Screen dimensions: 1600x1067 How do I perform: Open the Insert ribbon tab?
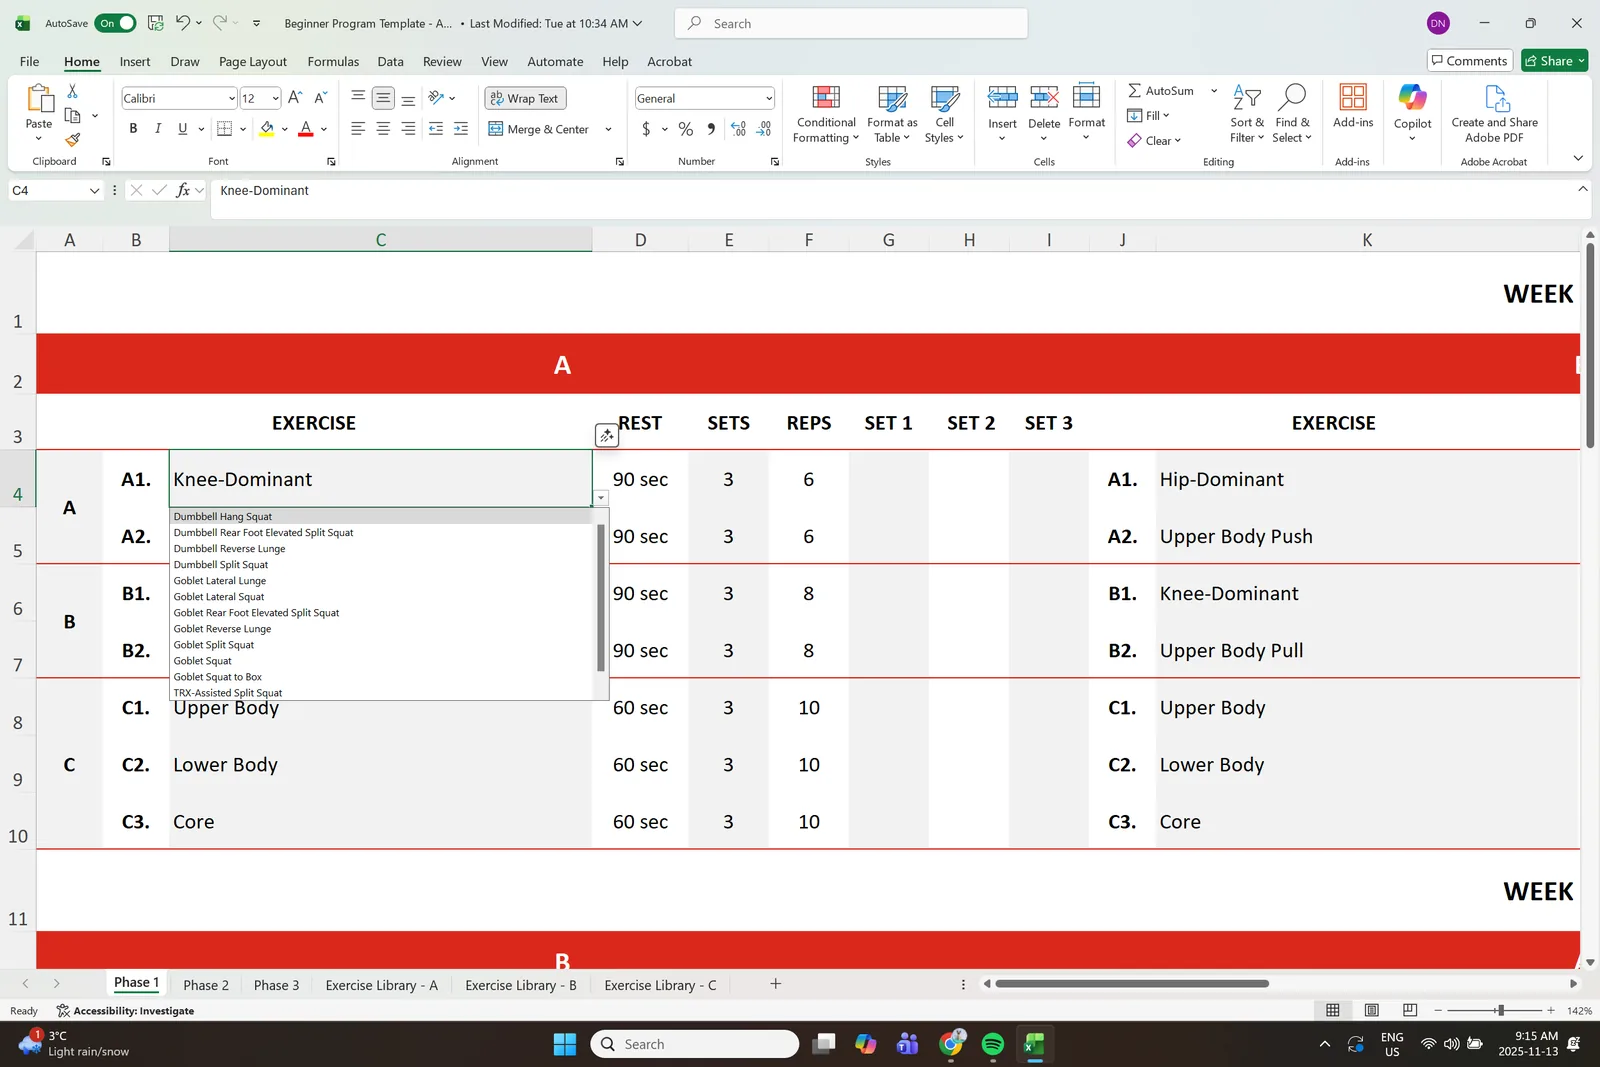coord(135,61)
